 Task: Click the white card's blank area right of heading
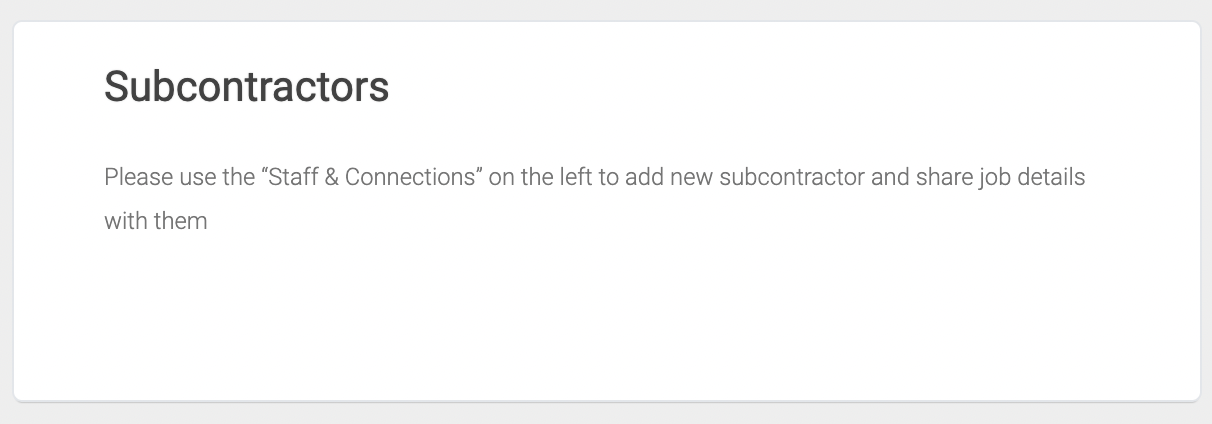(790, 87)
